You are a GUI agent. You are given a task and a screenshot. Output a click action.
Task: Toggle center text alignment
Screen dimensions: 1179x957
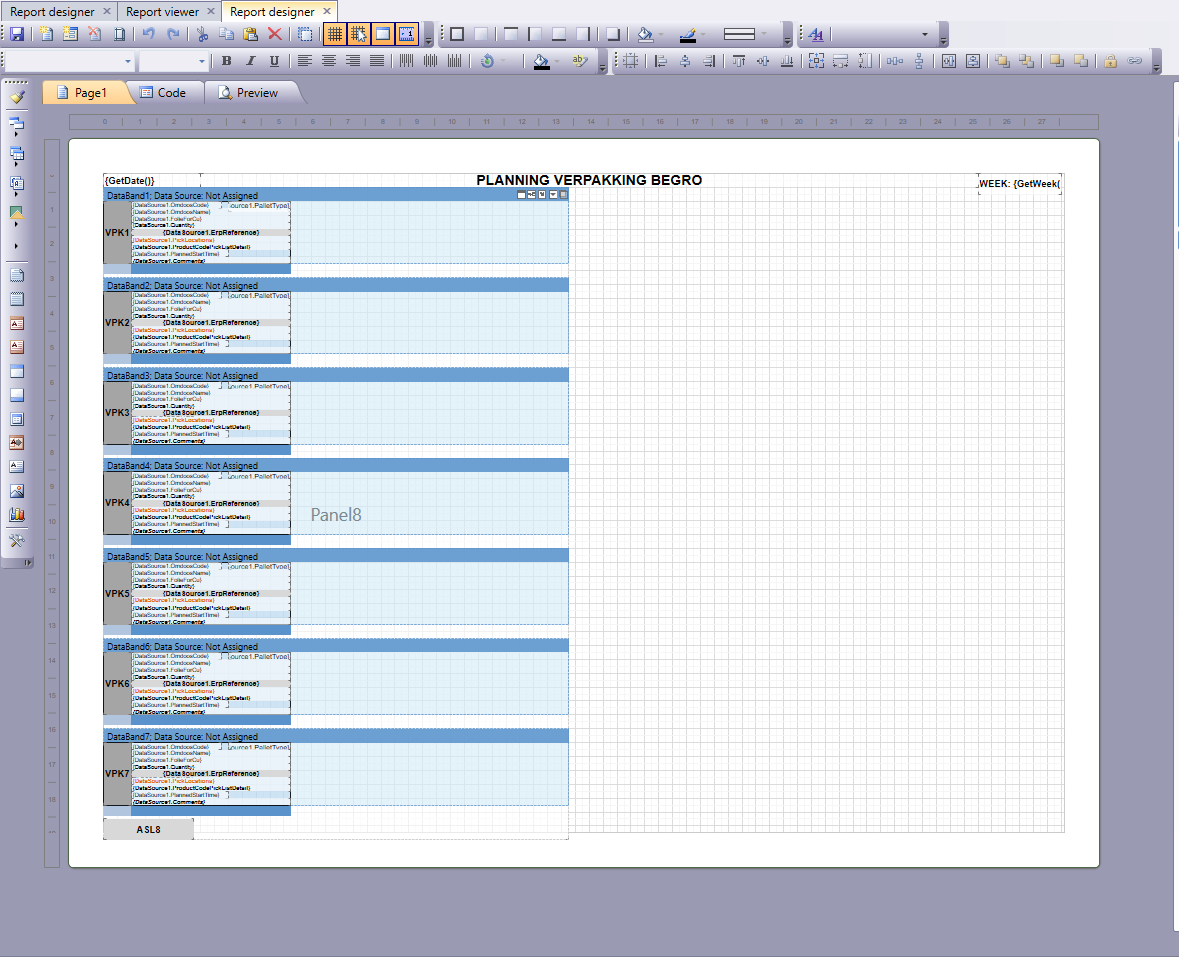(329, 61)
